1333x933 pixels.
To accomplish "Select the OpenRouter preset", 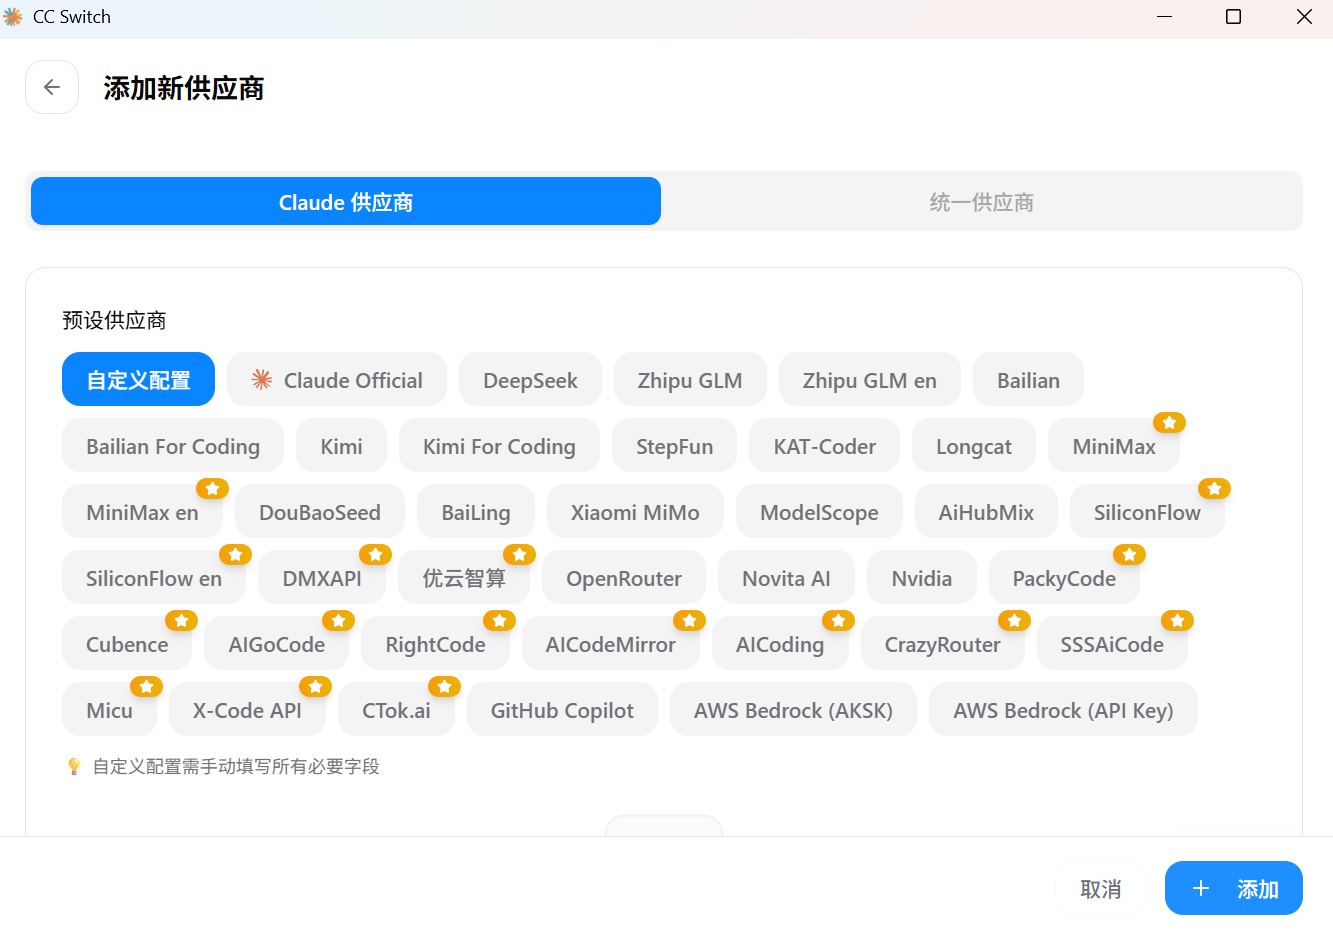I will tap(624, 577).
